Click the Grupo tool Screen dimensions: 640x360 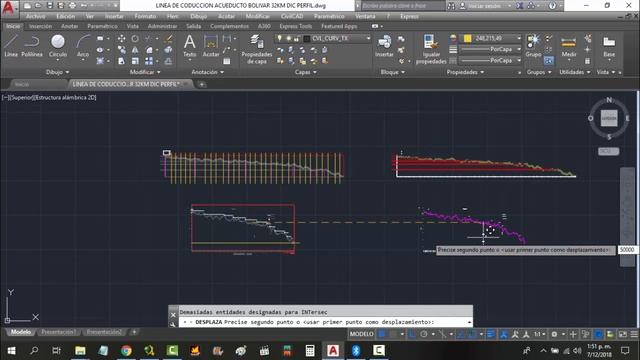click(533, 45)
